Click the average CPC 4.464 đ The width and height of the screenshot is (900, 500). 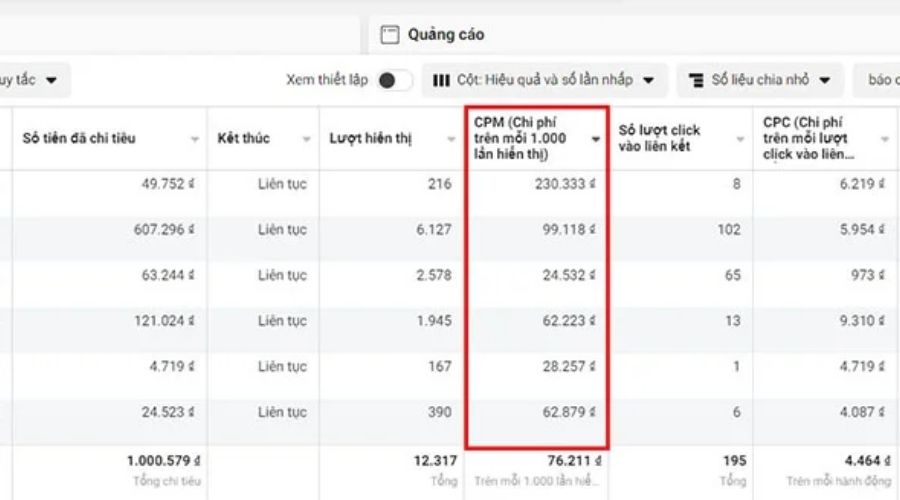867,461
